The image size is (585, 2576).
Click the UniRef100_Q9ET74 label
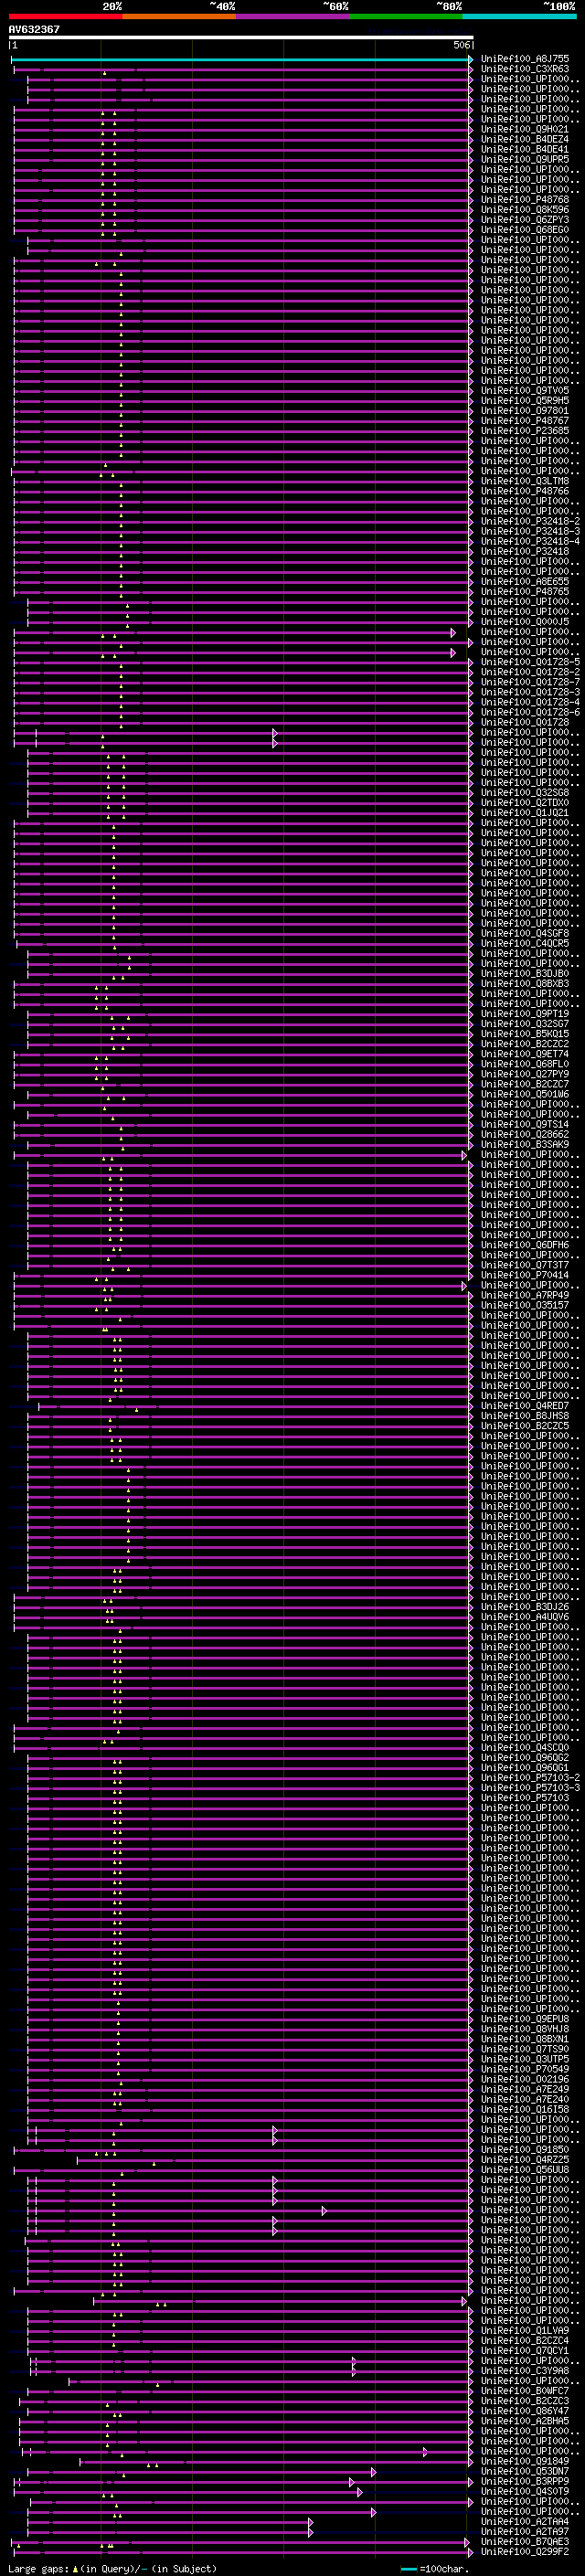525,1053
